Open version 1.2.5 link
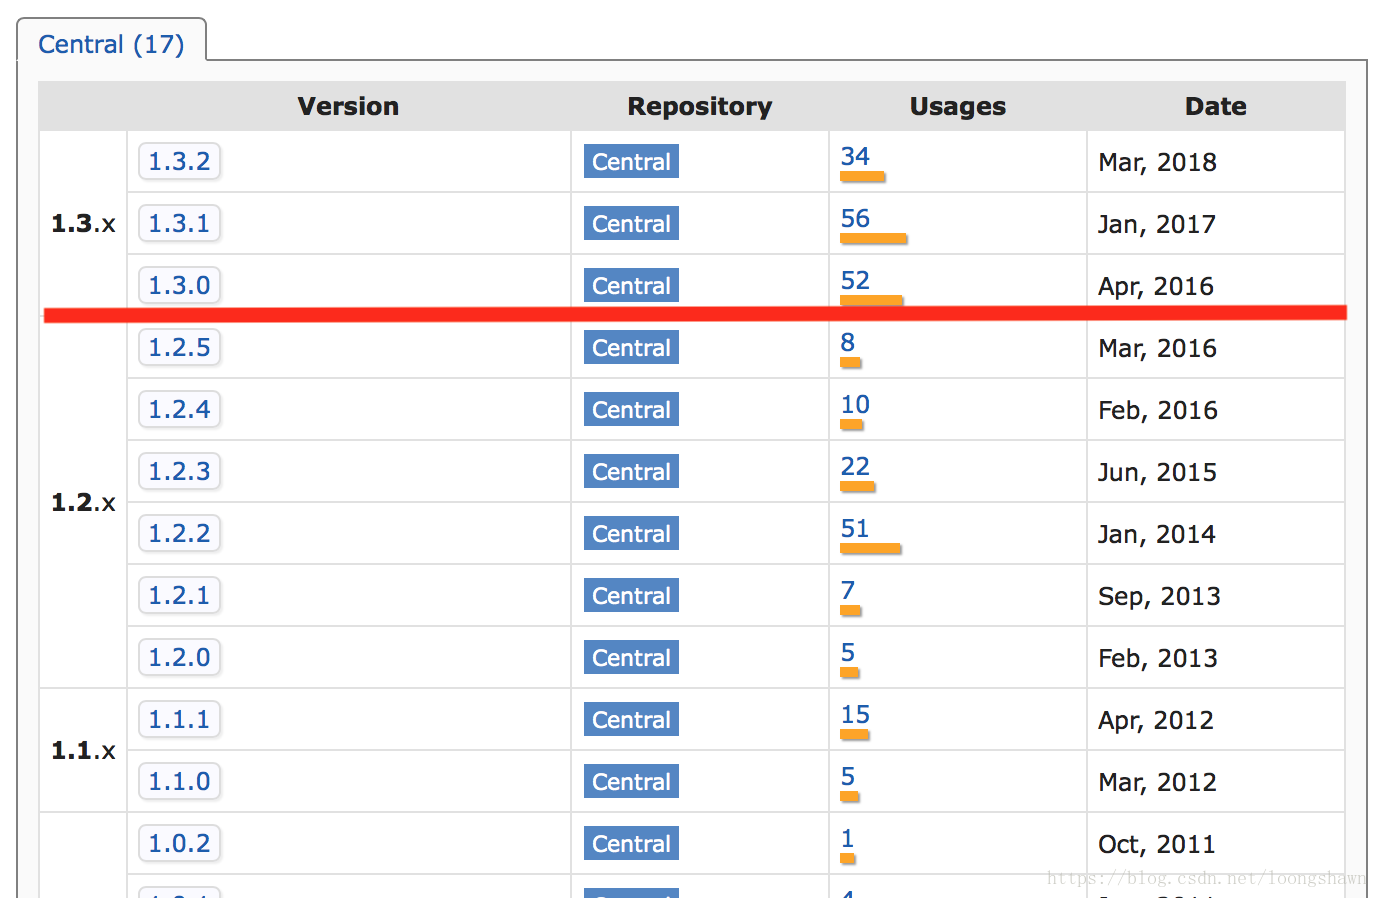The height and width of the screenshot is (898, 1378). 180,347
